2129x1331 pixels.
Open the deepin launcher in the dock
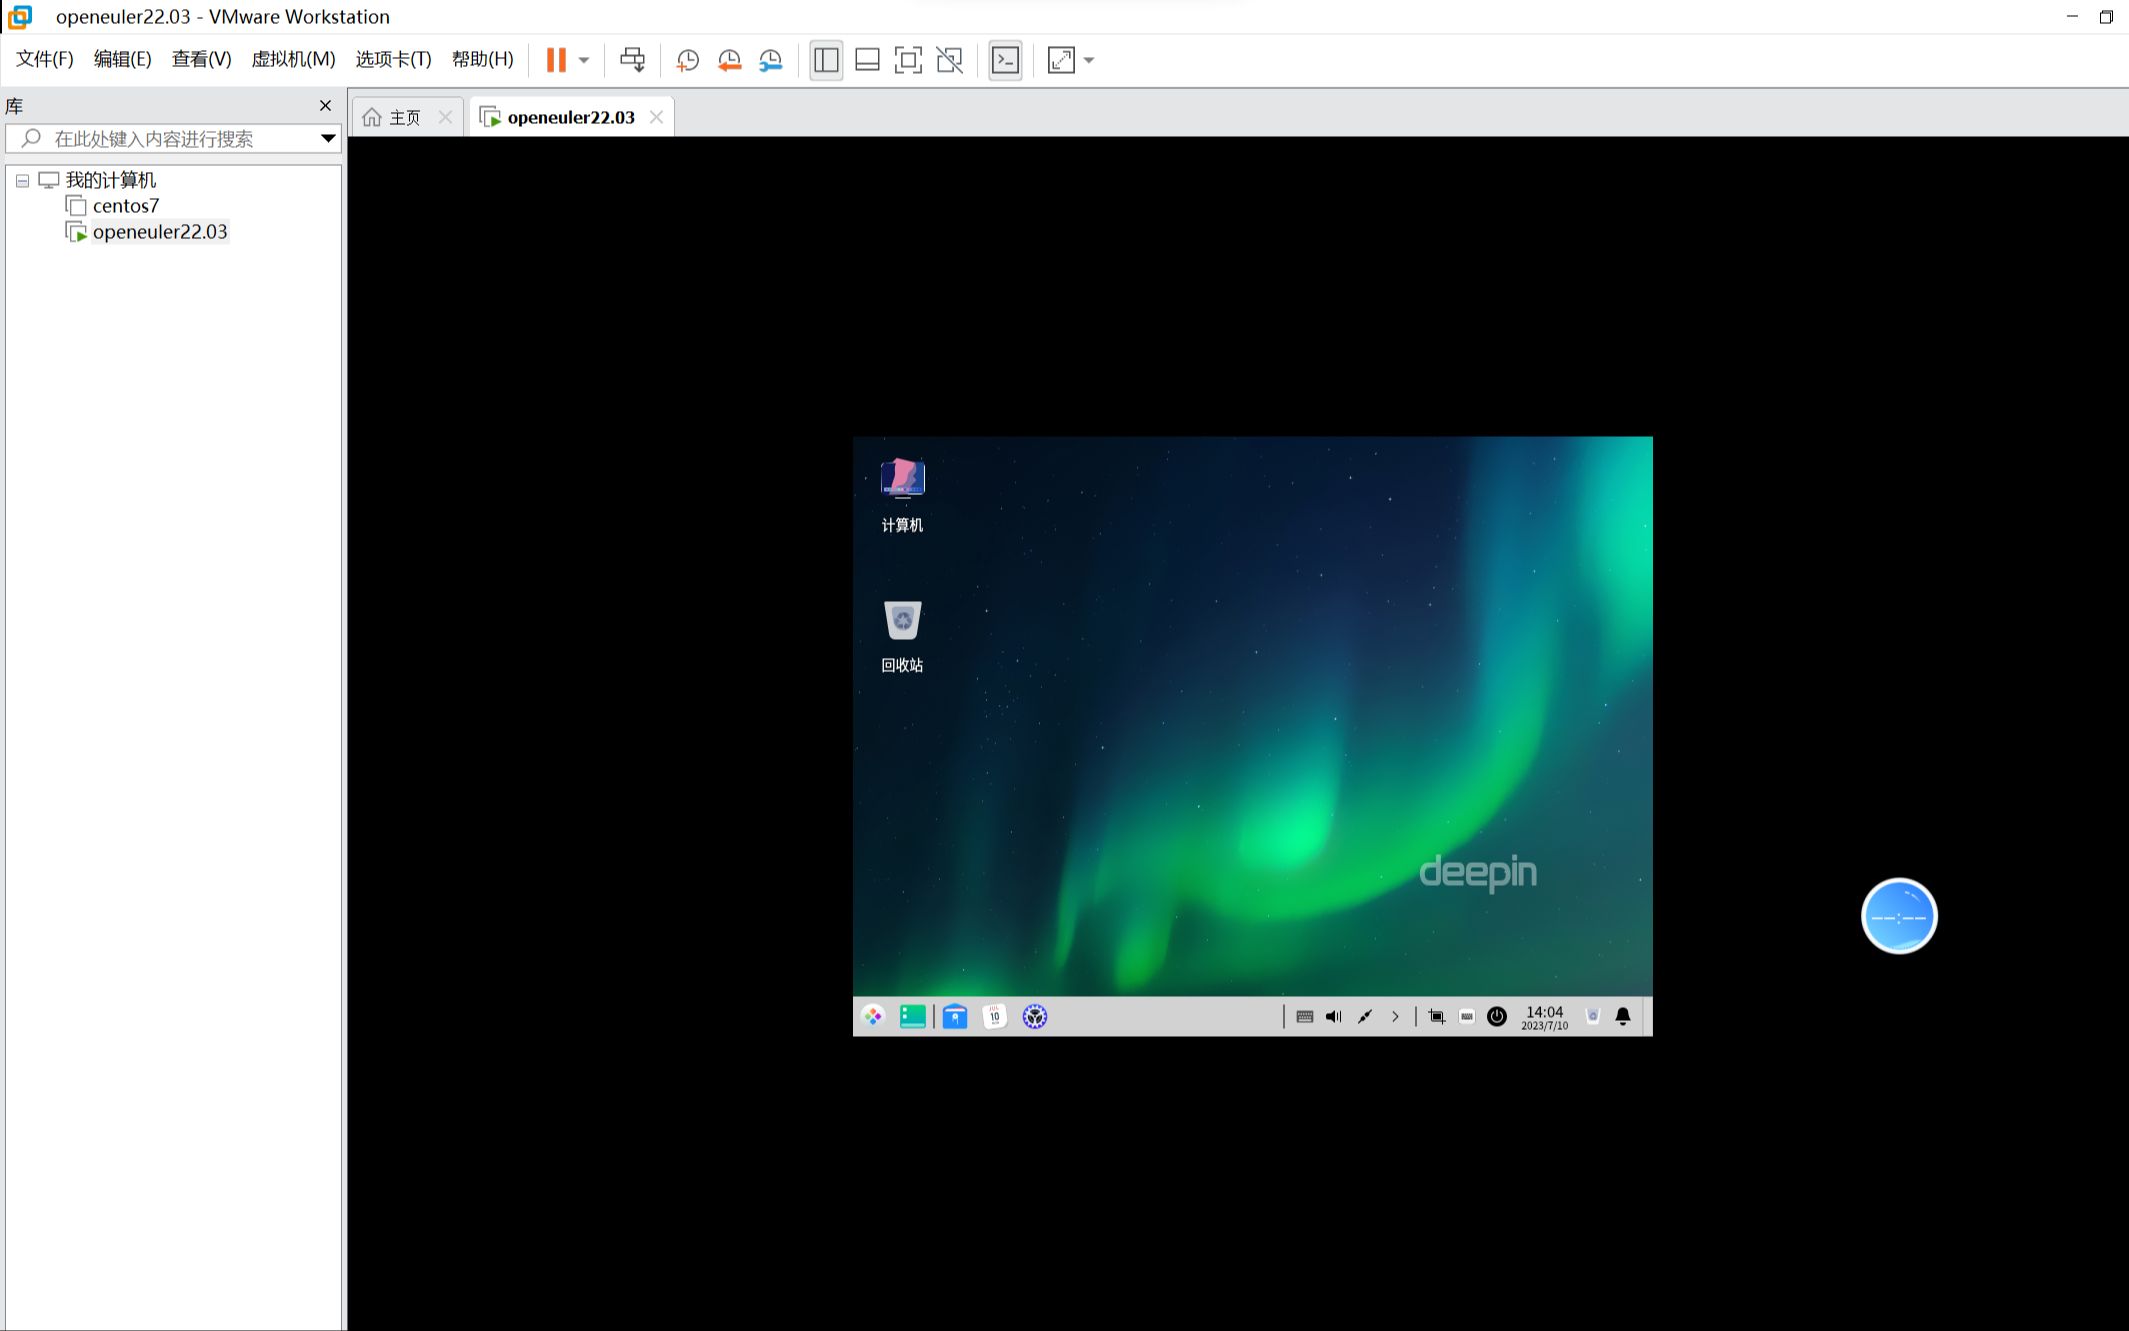(x=873, y=1016)
